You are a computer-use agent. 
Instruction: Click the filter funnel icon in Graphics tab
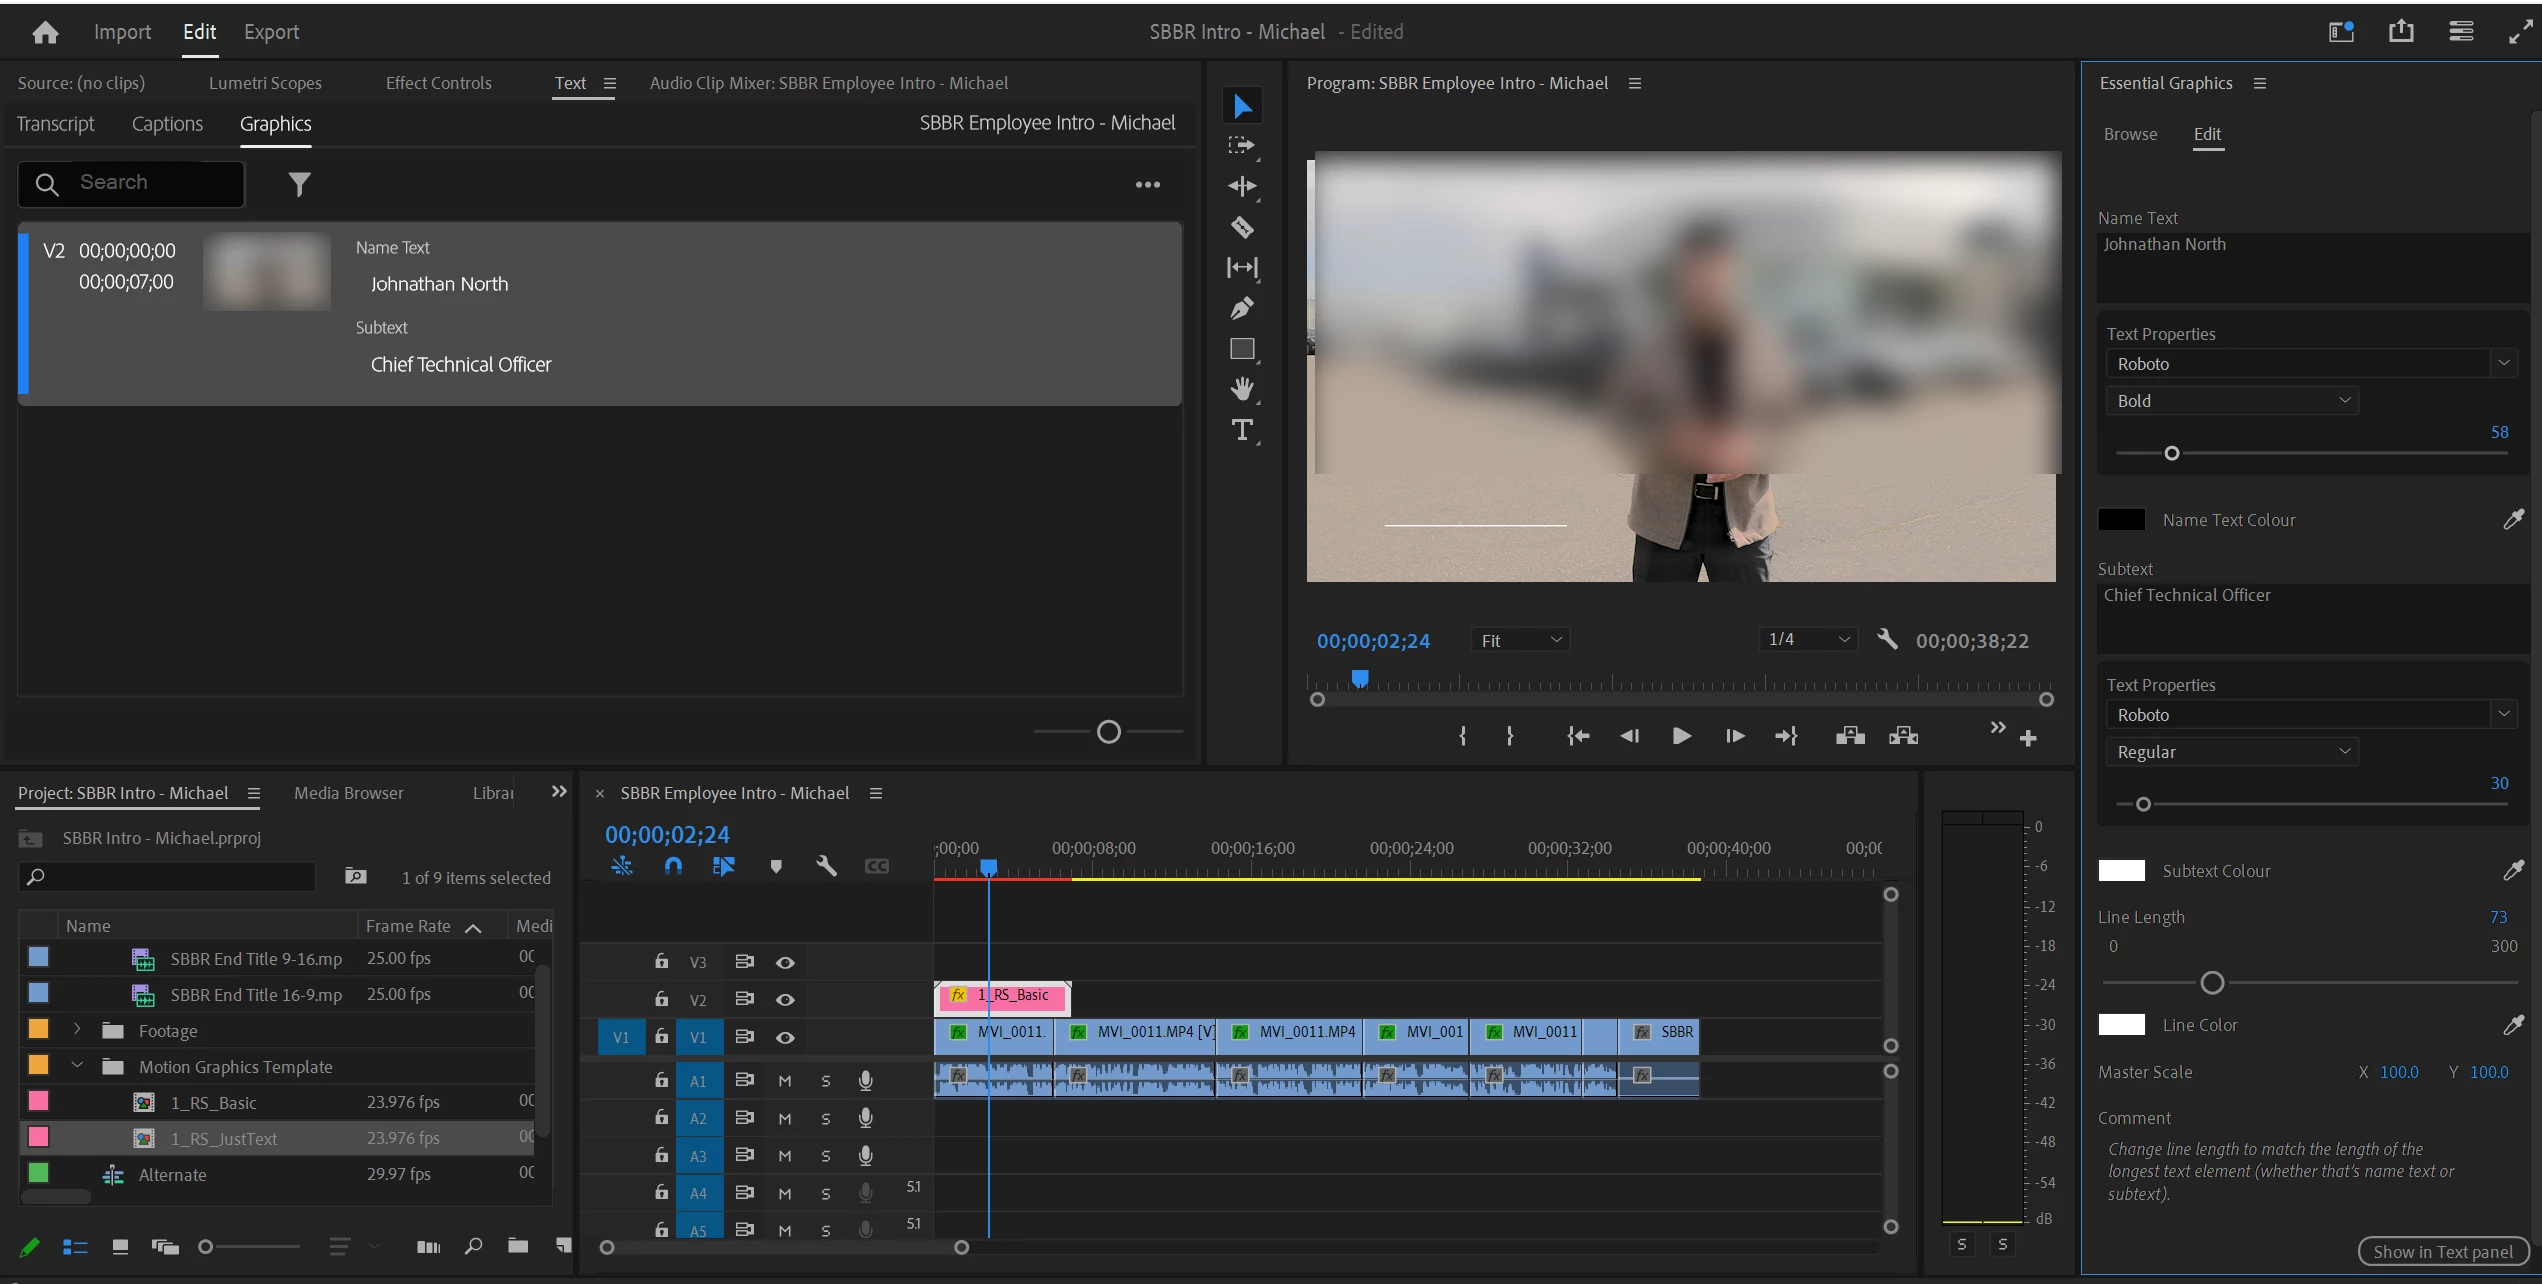[299, 184]
